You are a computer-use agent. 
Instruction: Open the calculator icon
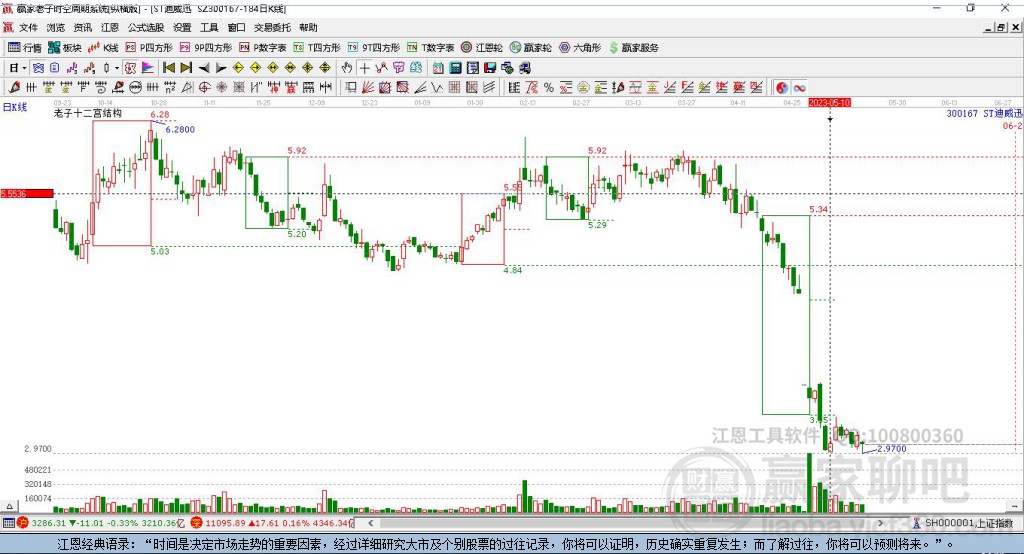[x=455, y=68]
